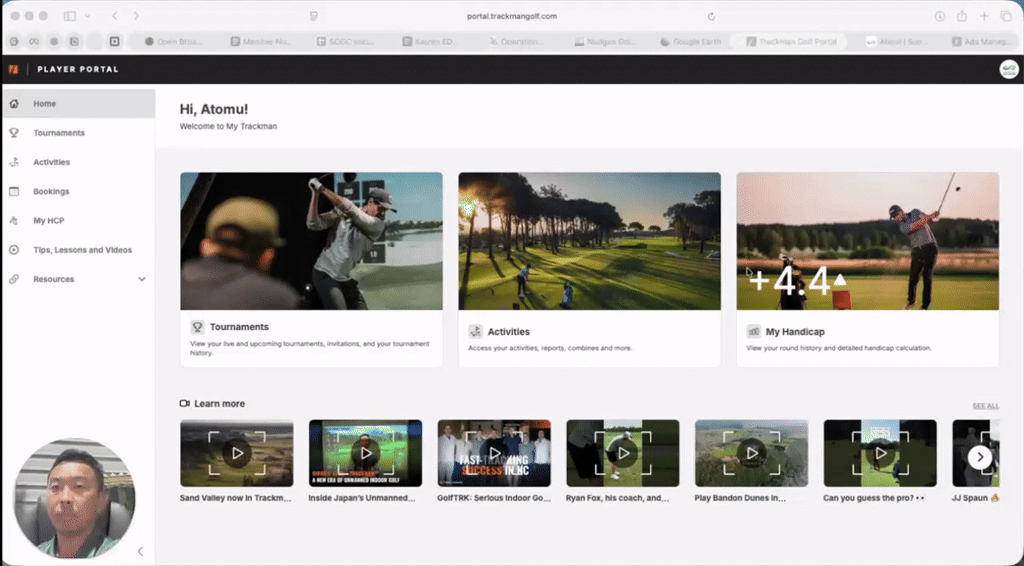Click the Tournaments trophy icon in sidebar
Viewport: 1024px width, 566px height.
[14, 133]
